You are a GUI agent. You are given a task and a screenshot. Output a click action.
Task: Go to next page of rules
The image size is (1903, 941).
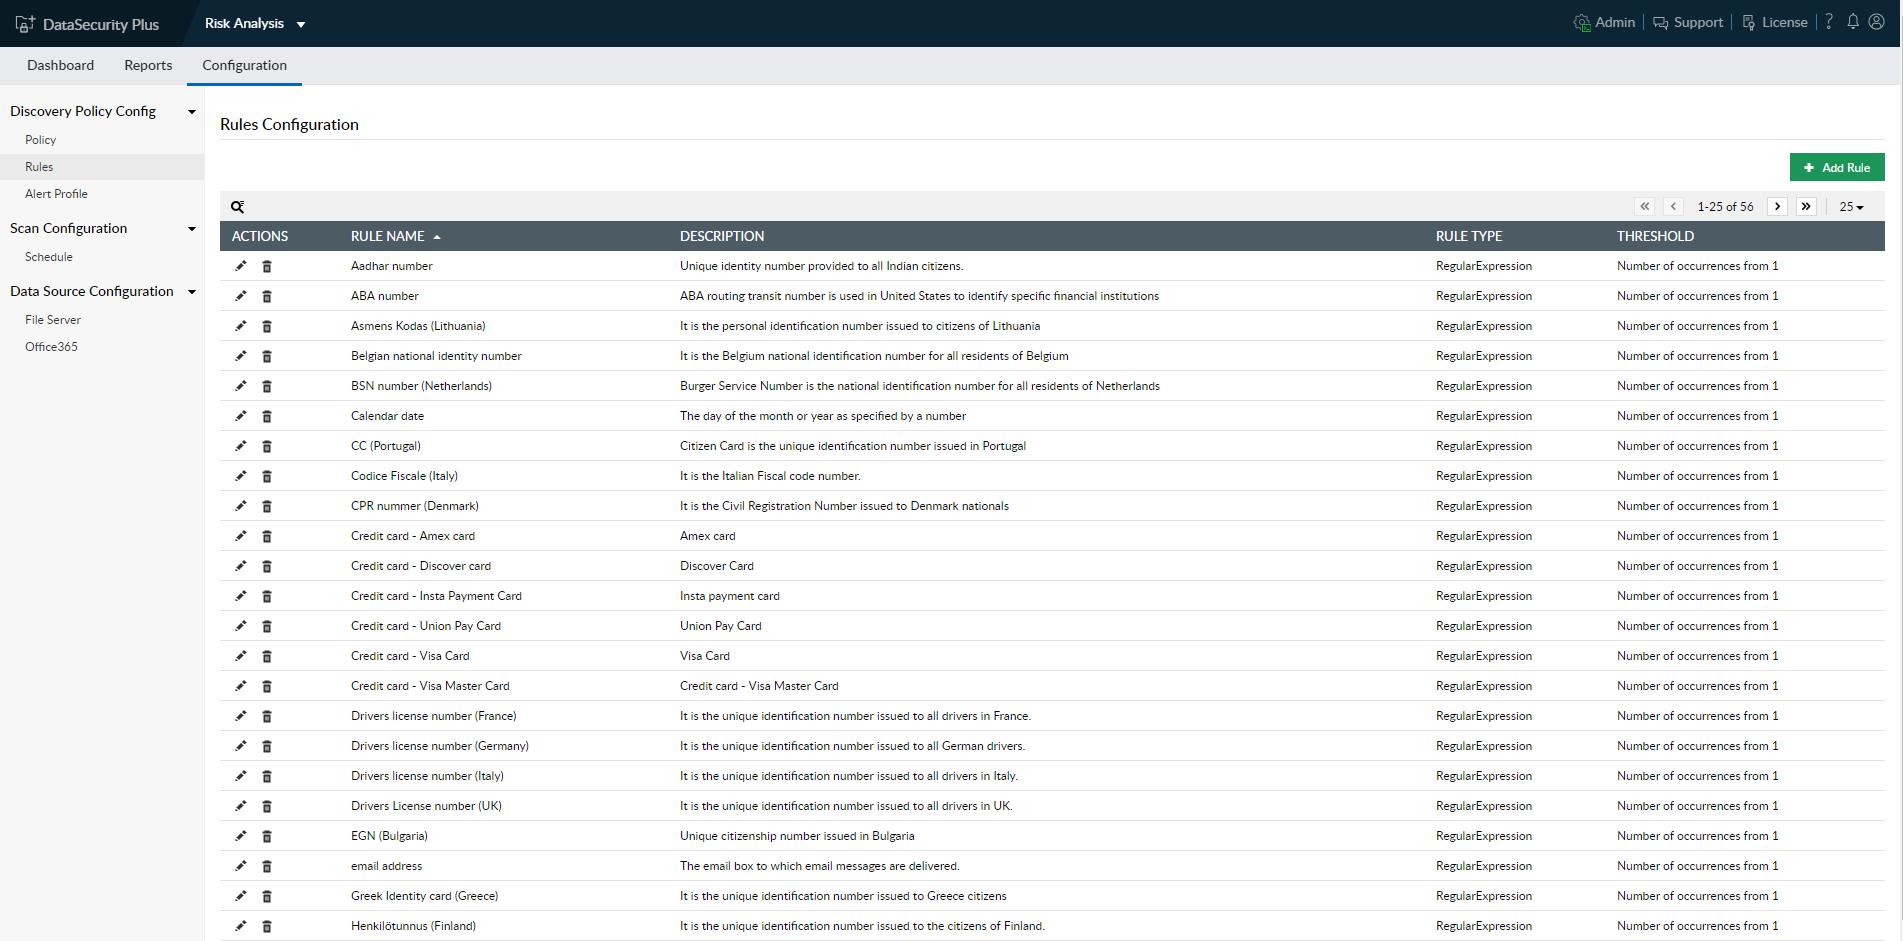pyautogui.click(x=1777, y=207)
